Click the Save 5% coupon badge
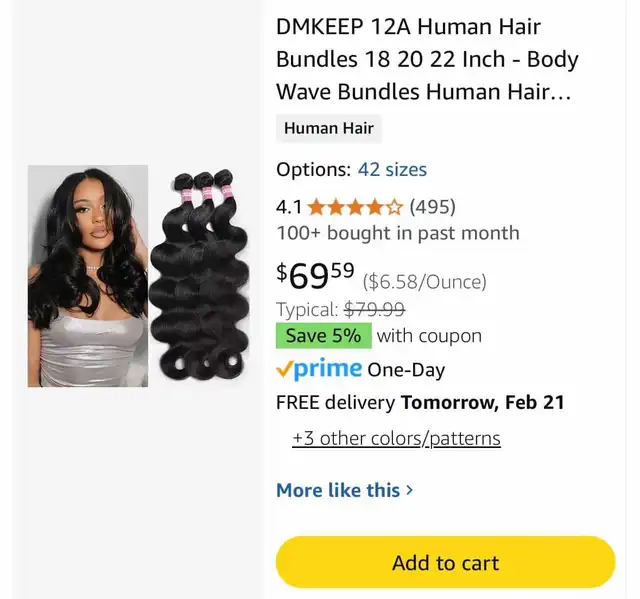The width and height of the screenshot is (640, 599). click(324, 336)
